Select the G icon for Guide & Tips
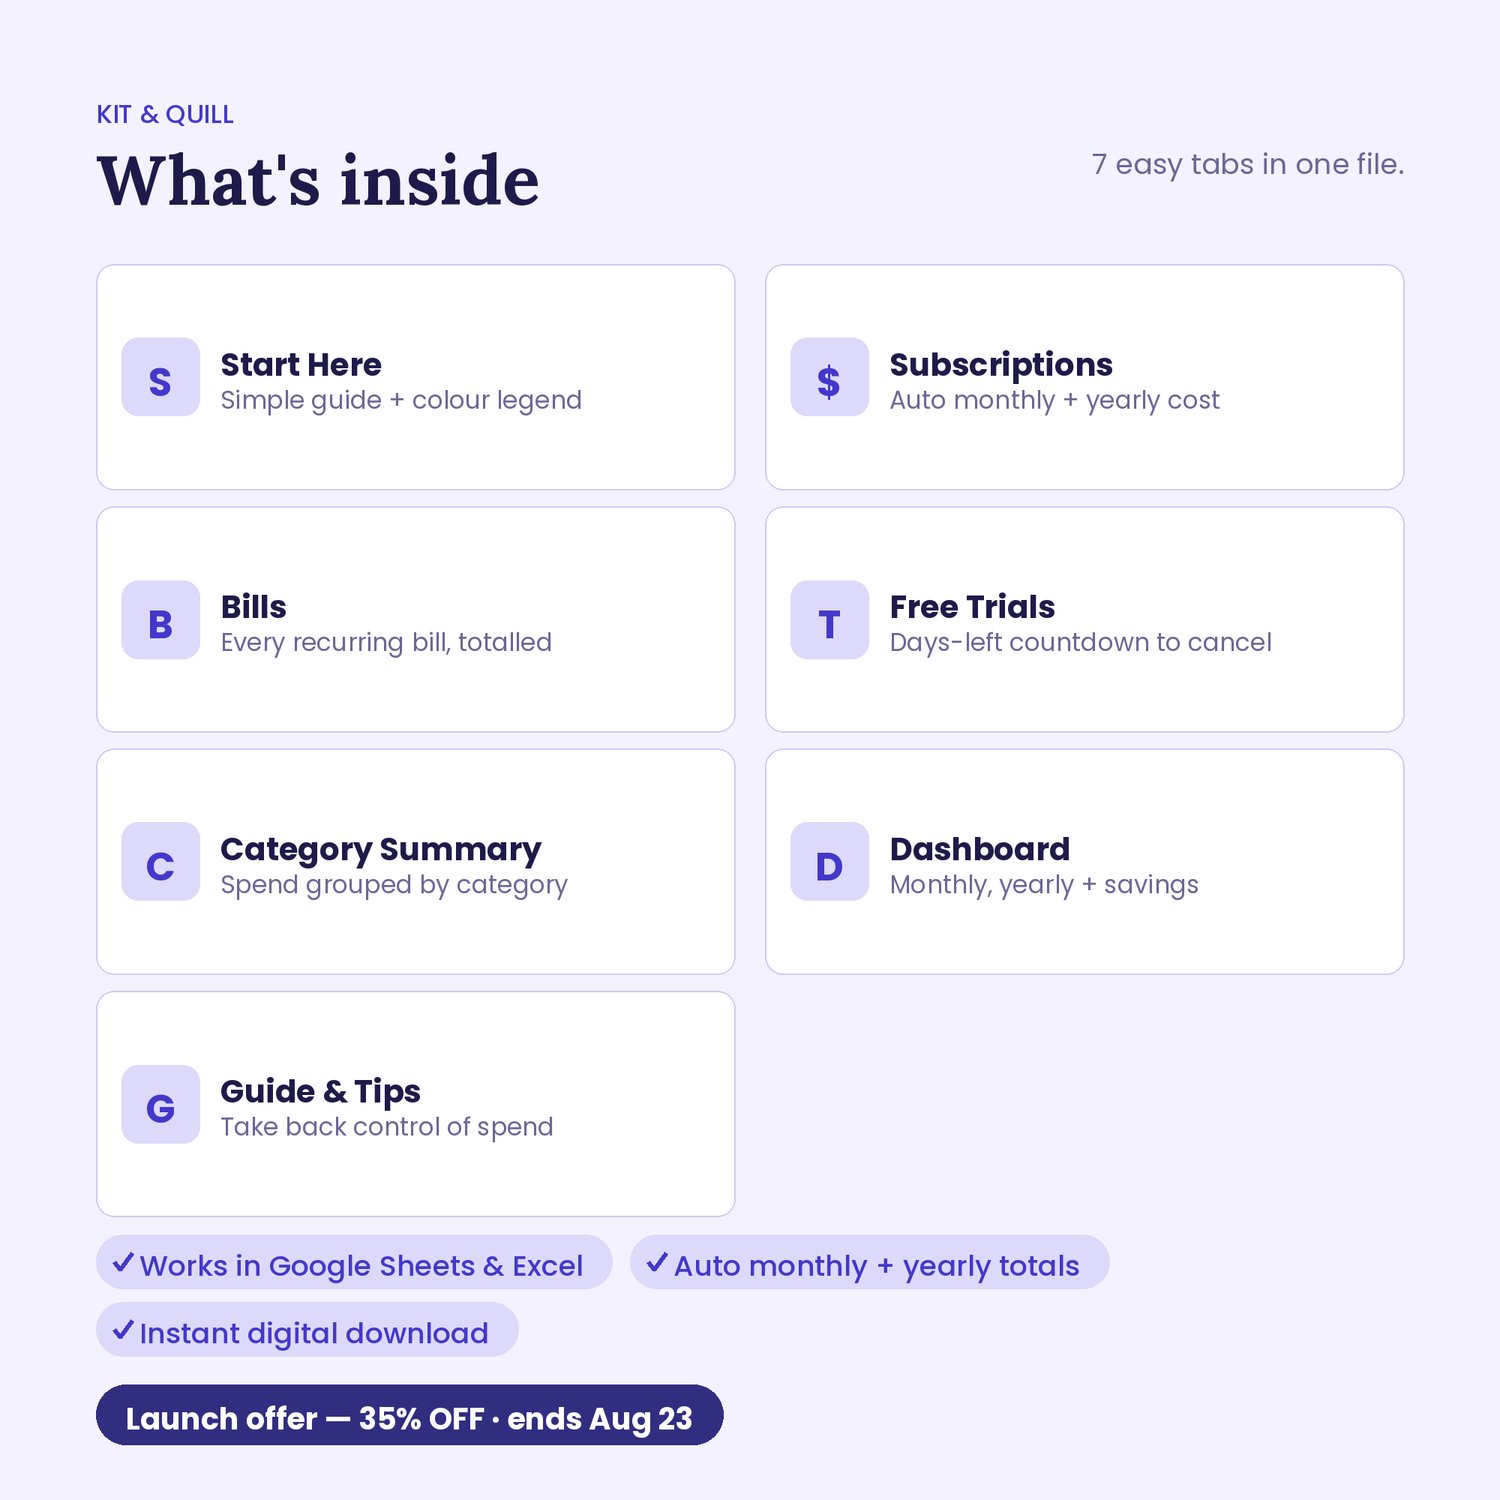The width and height of the screenshot is (1500, 1500). pyautogui.click(x=160, y=1104)
